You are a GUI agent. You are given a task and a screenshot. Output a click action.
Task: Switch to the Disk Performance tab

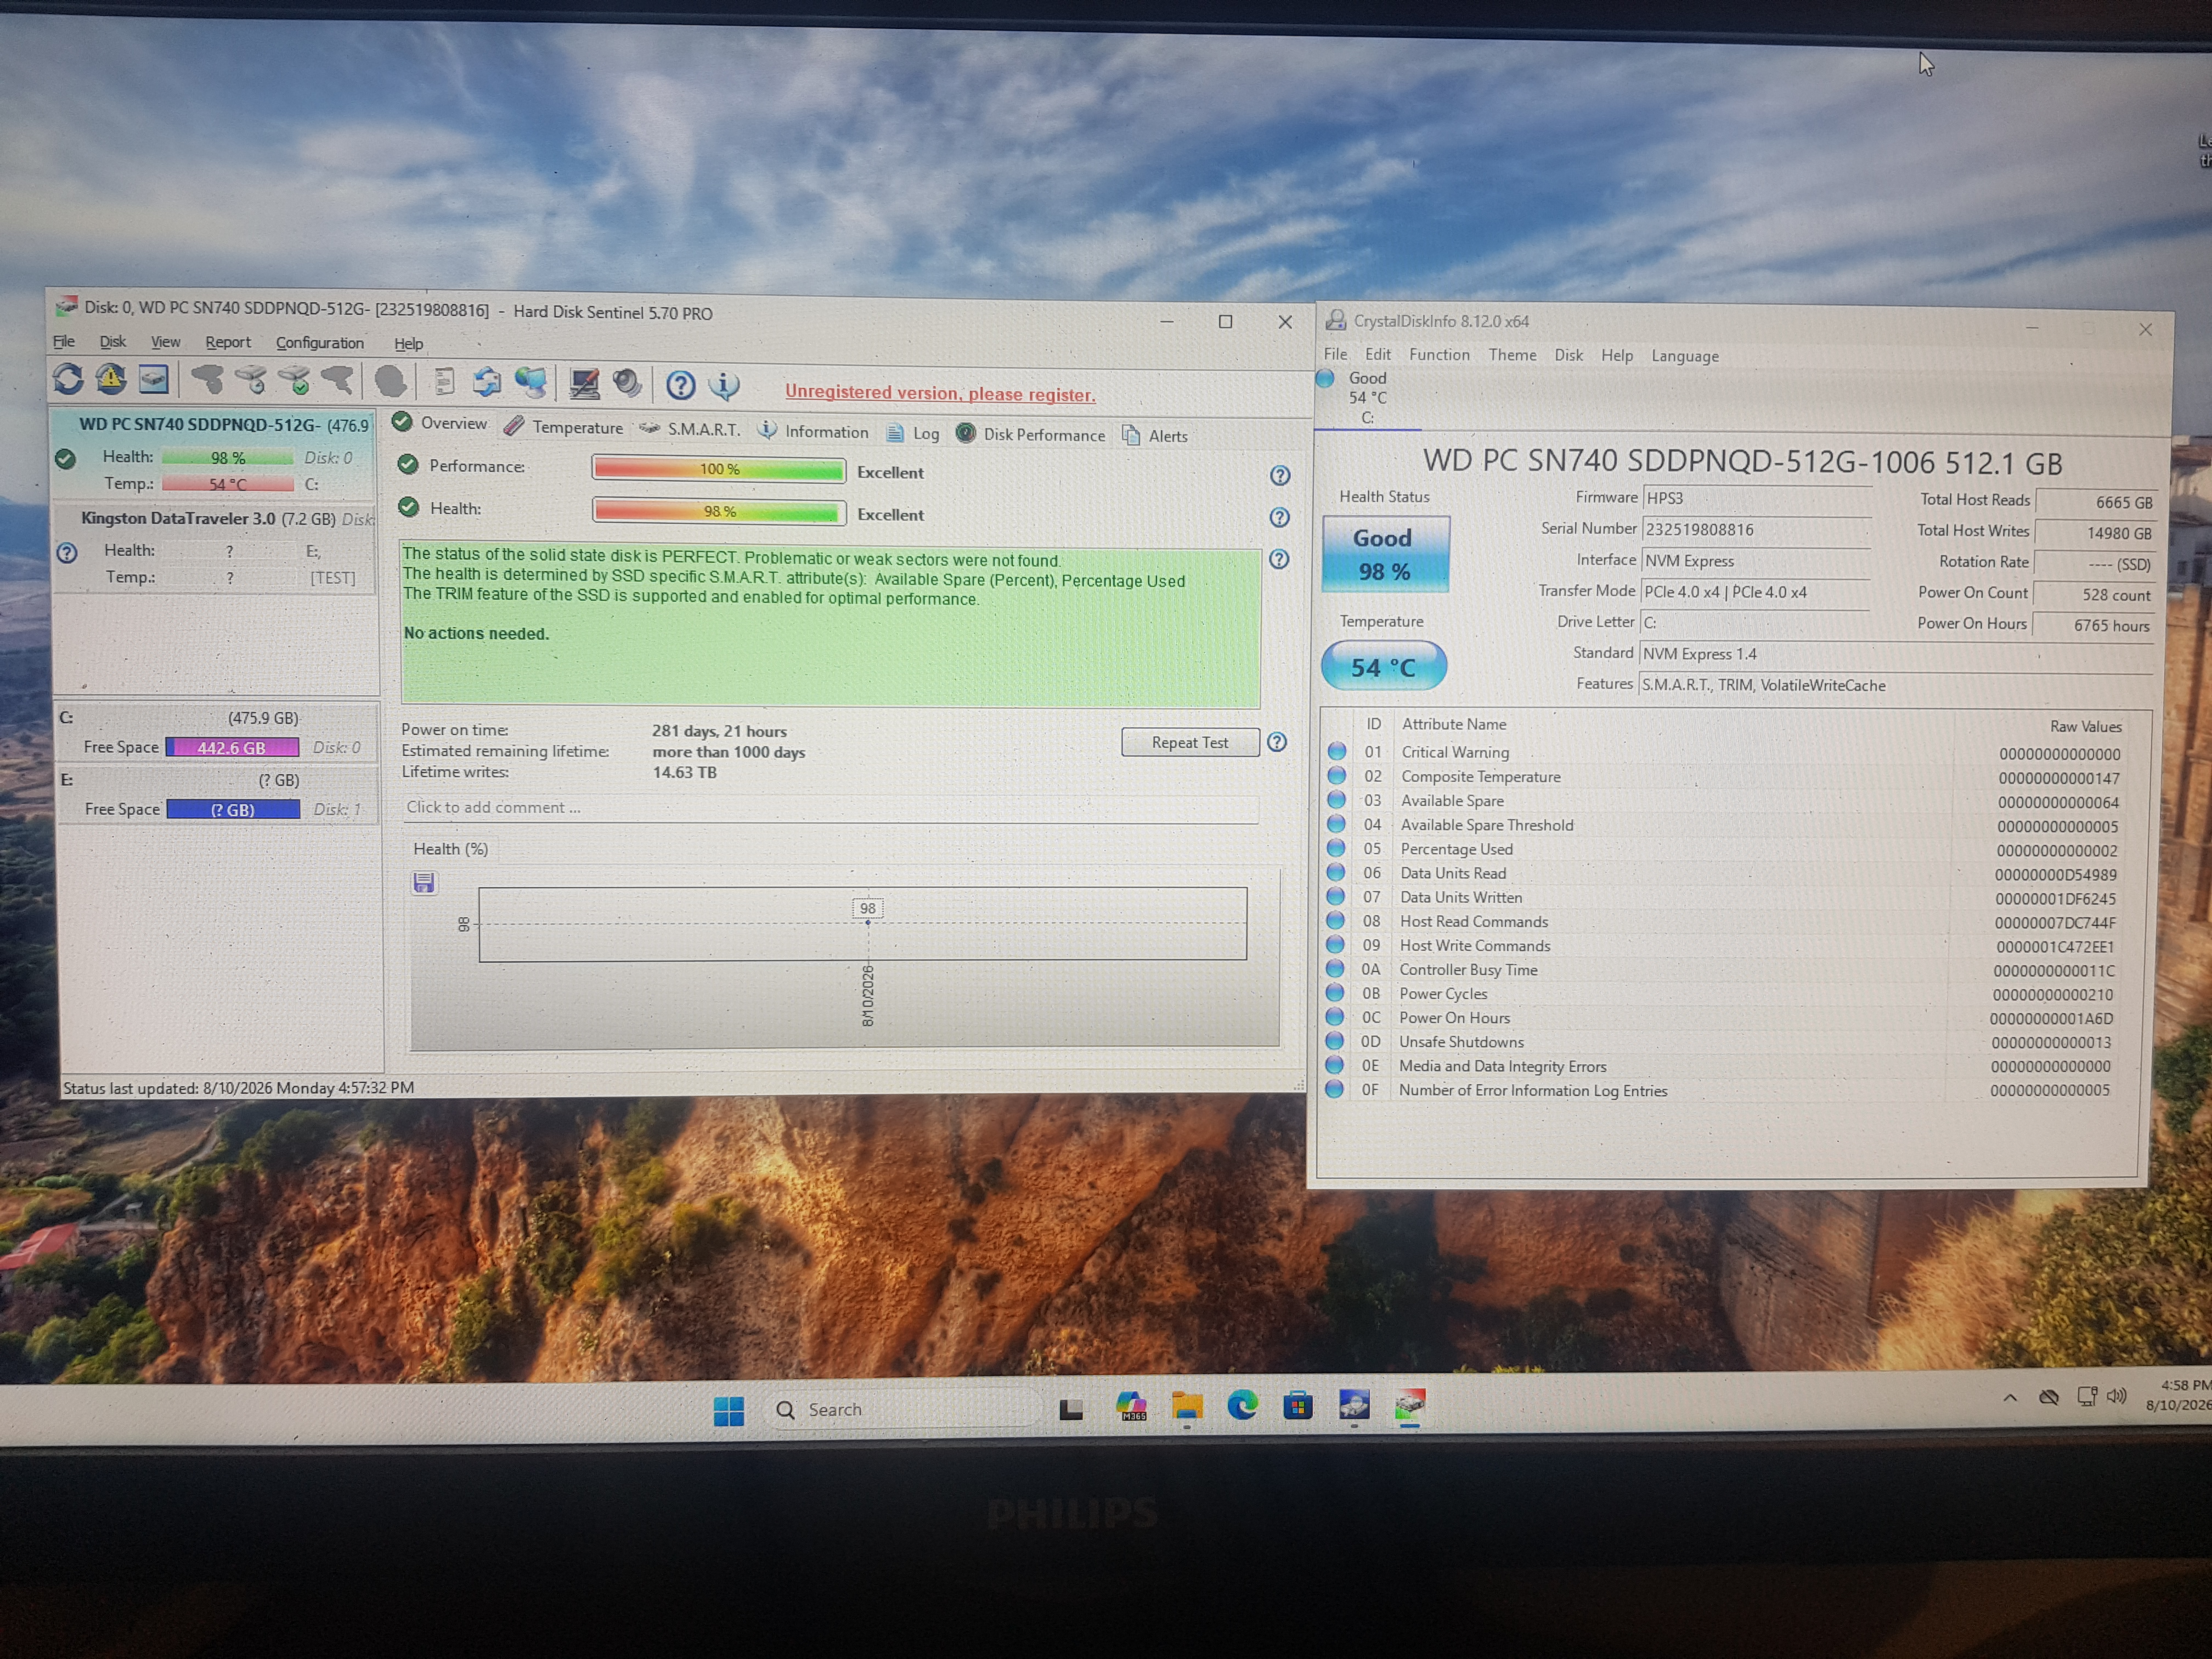(1031, 434)
